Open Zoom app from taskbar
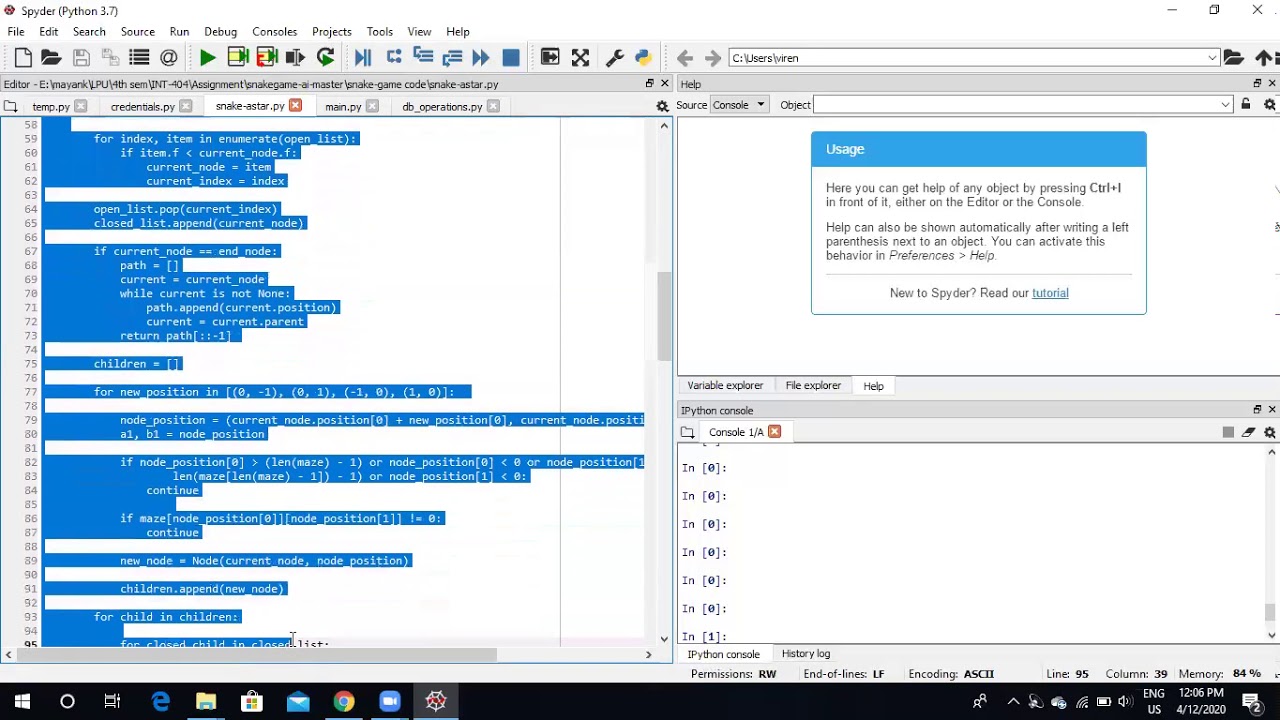 [x=390, y=702]
